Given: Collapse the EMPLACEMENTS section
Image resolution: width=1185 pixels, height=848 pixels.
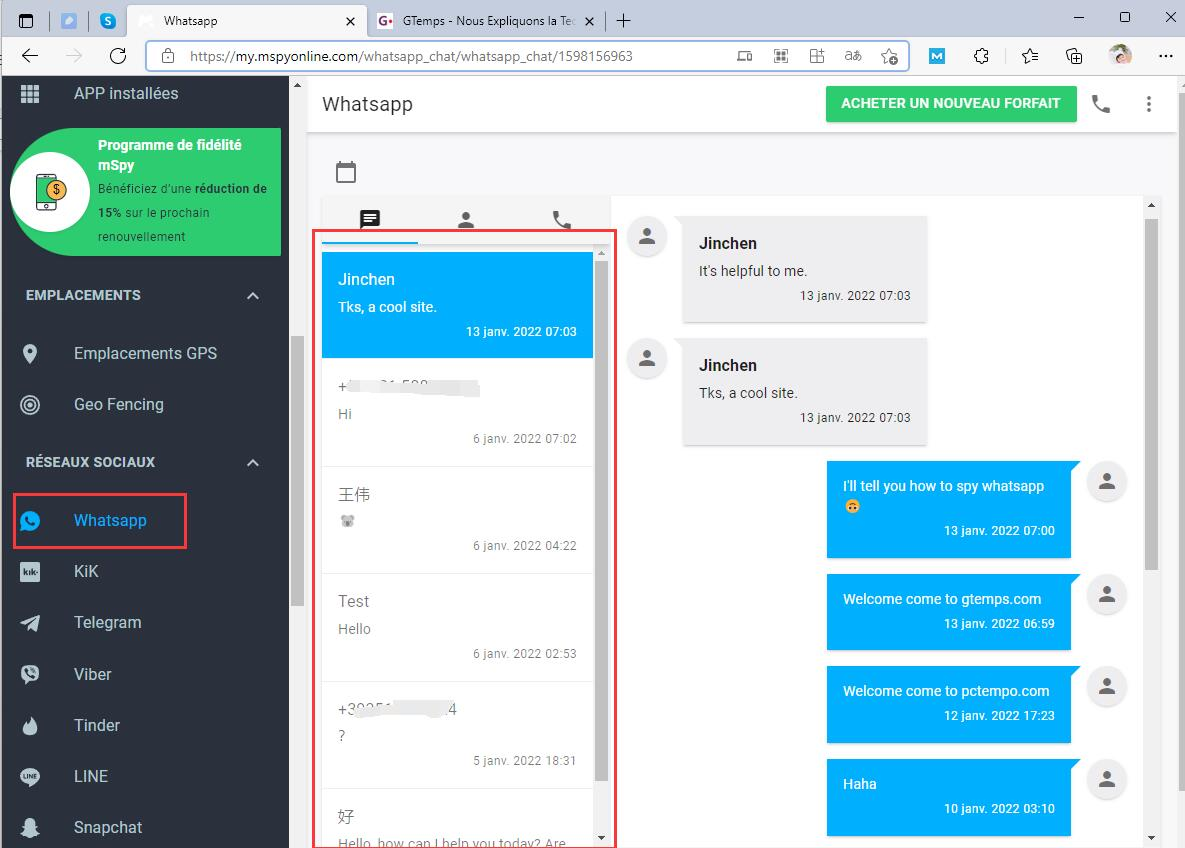Looking at the screenshot, I should [x=253, y=296].
